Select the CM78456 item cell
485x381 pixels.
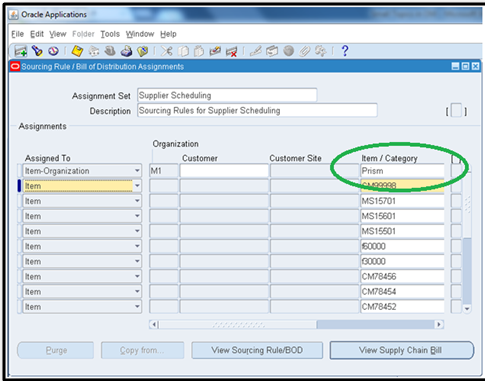point(402,276)
